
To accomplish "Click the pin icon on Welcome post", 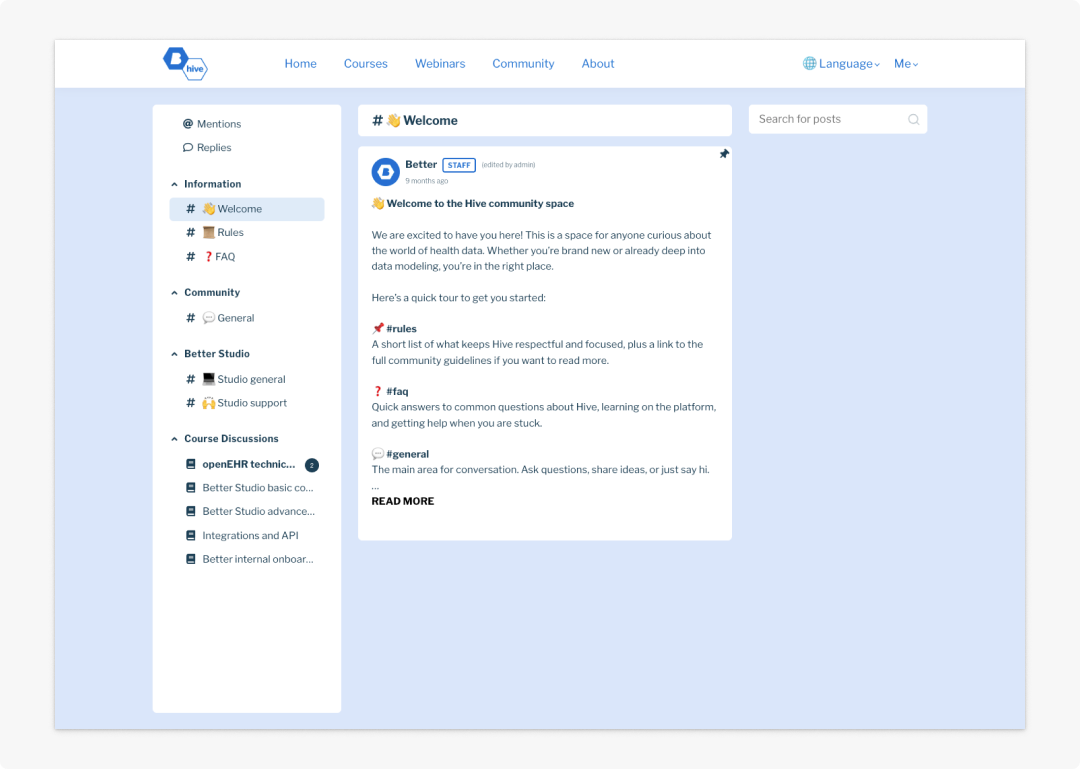I will coord(724,154).
